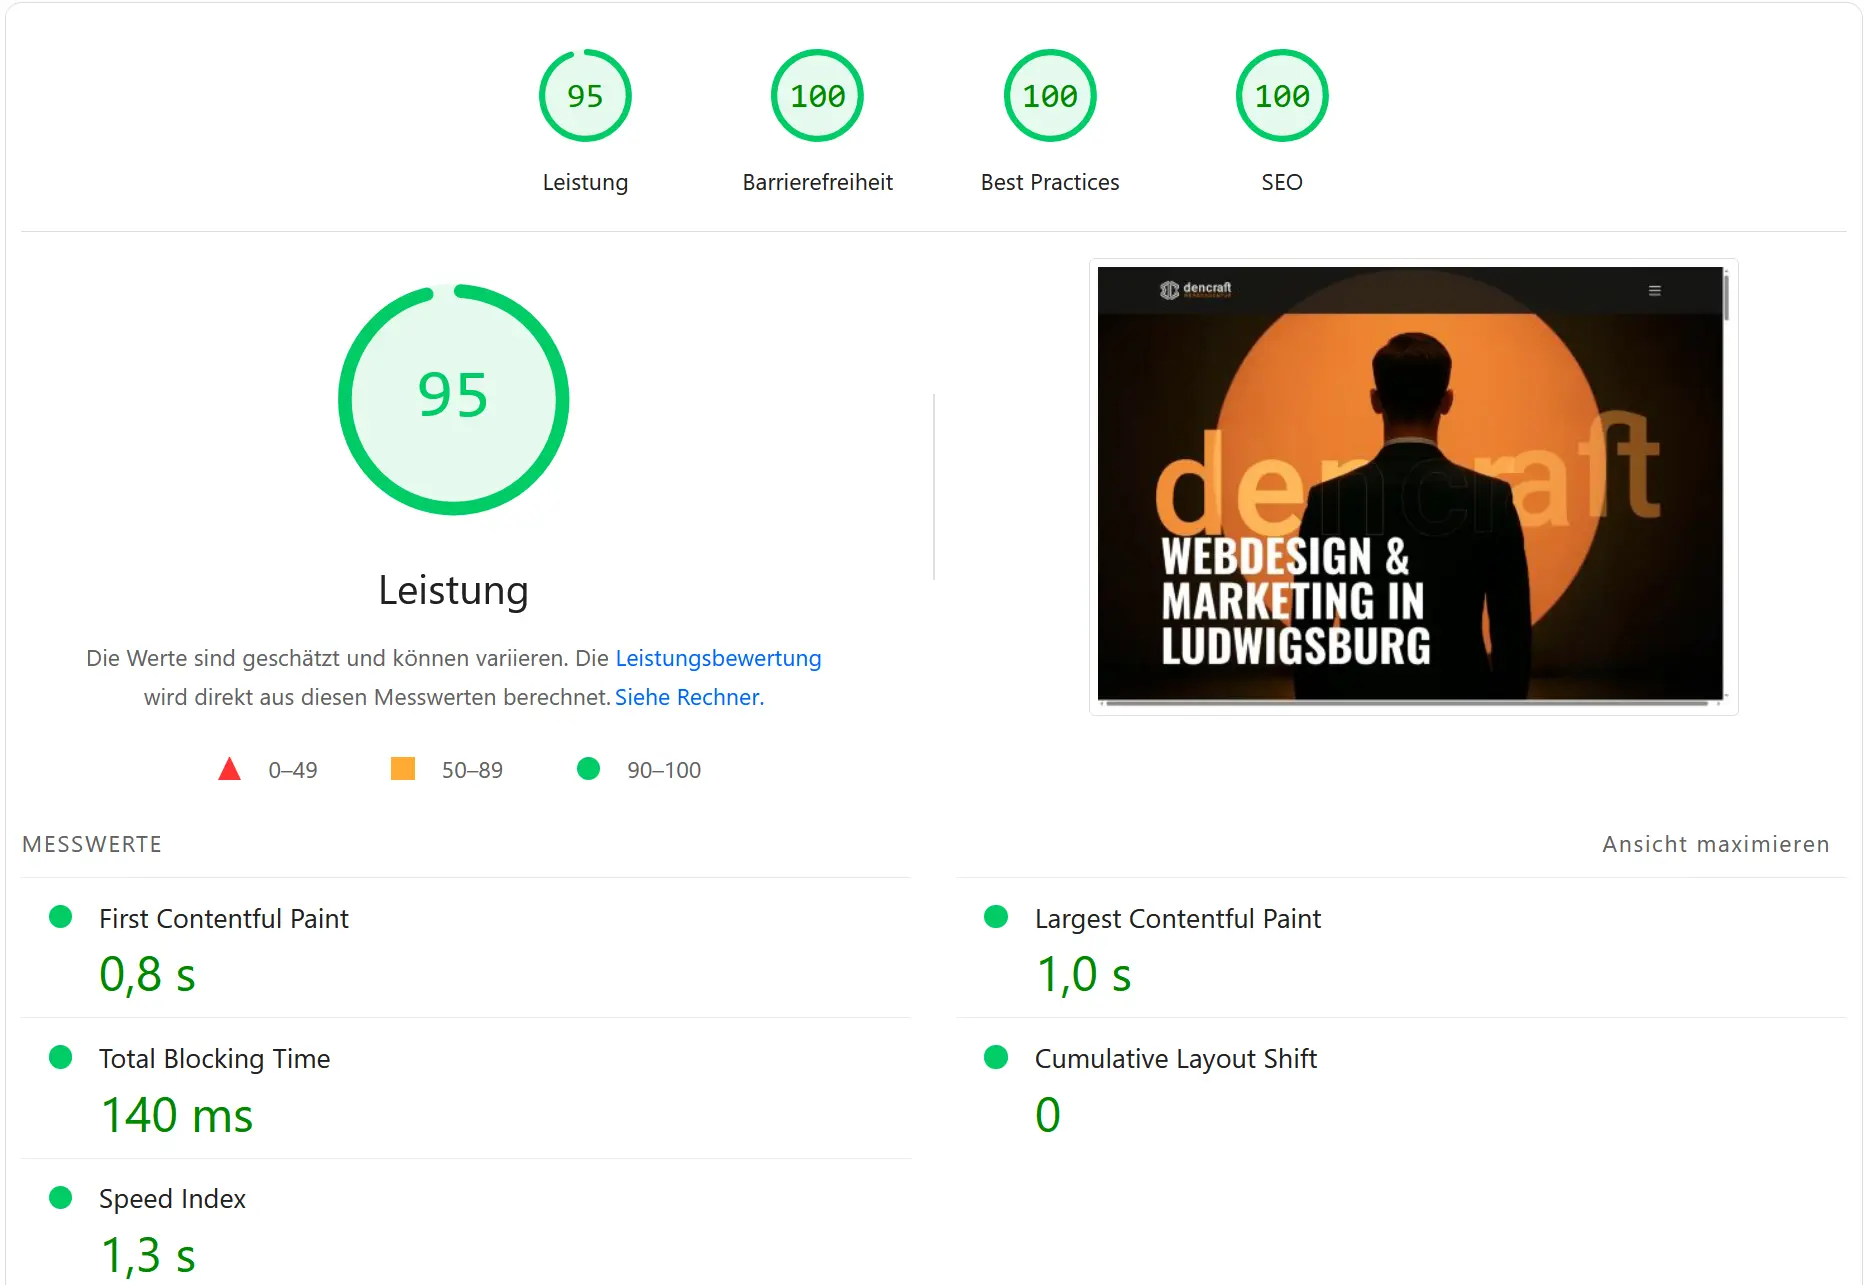Click the Leistung score gauge showing 95
This screenshot has width=1865, height=1285.
(x=585, y=95)
